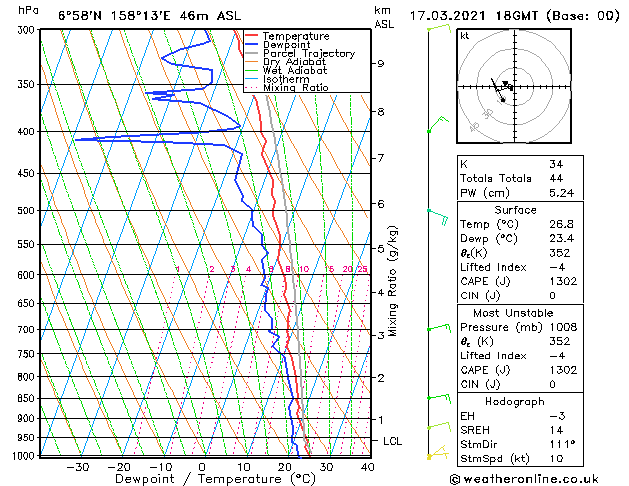Screen dimensions: 629x486
Task: Click the Parcel Trajectory legend entry
Action: (308, 54)
